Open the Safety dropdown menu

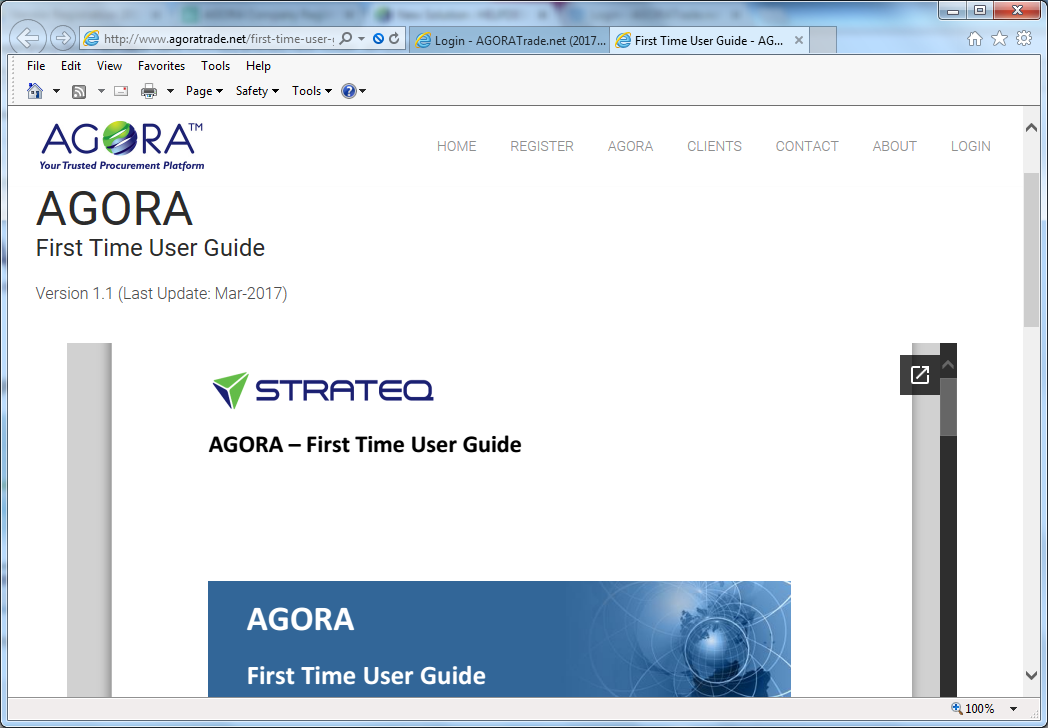[257, 91]
